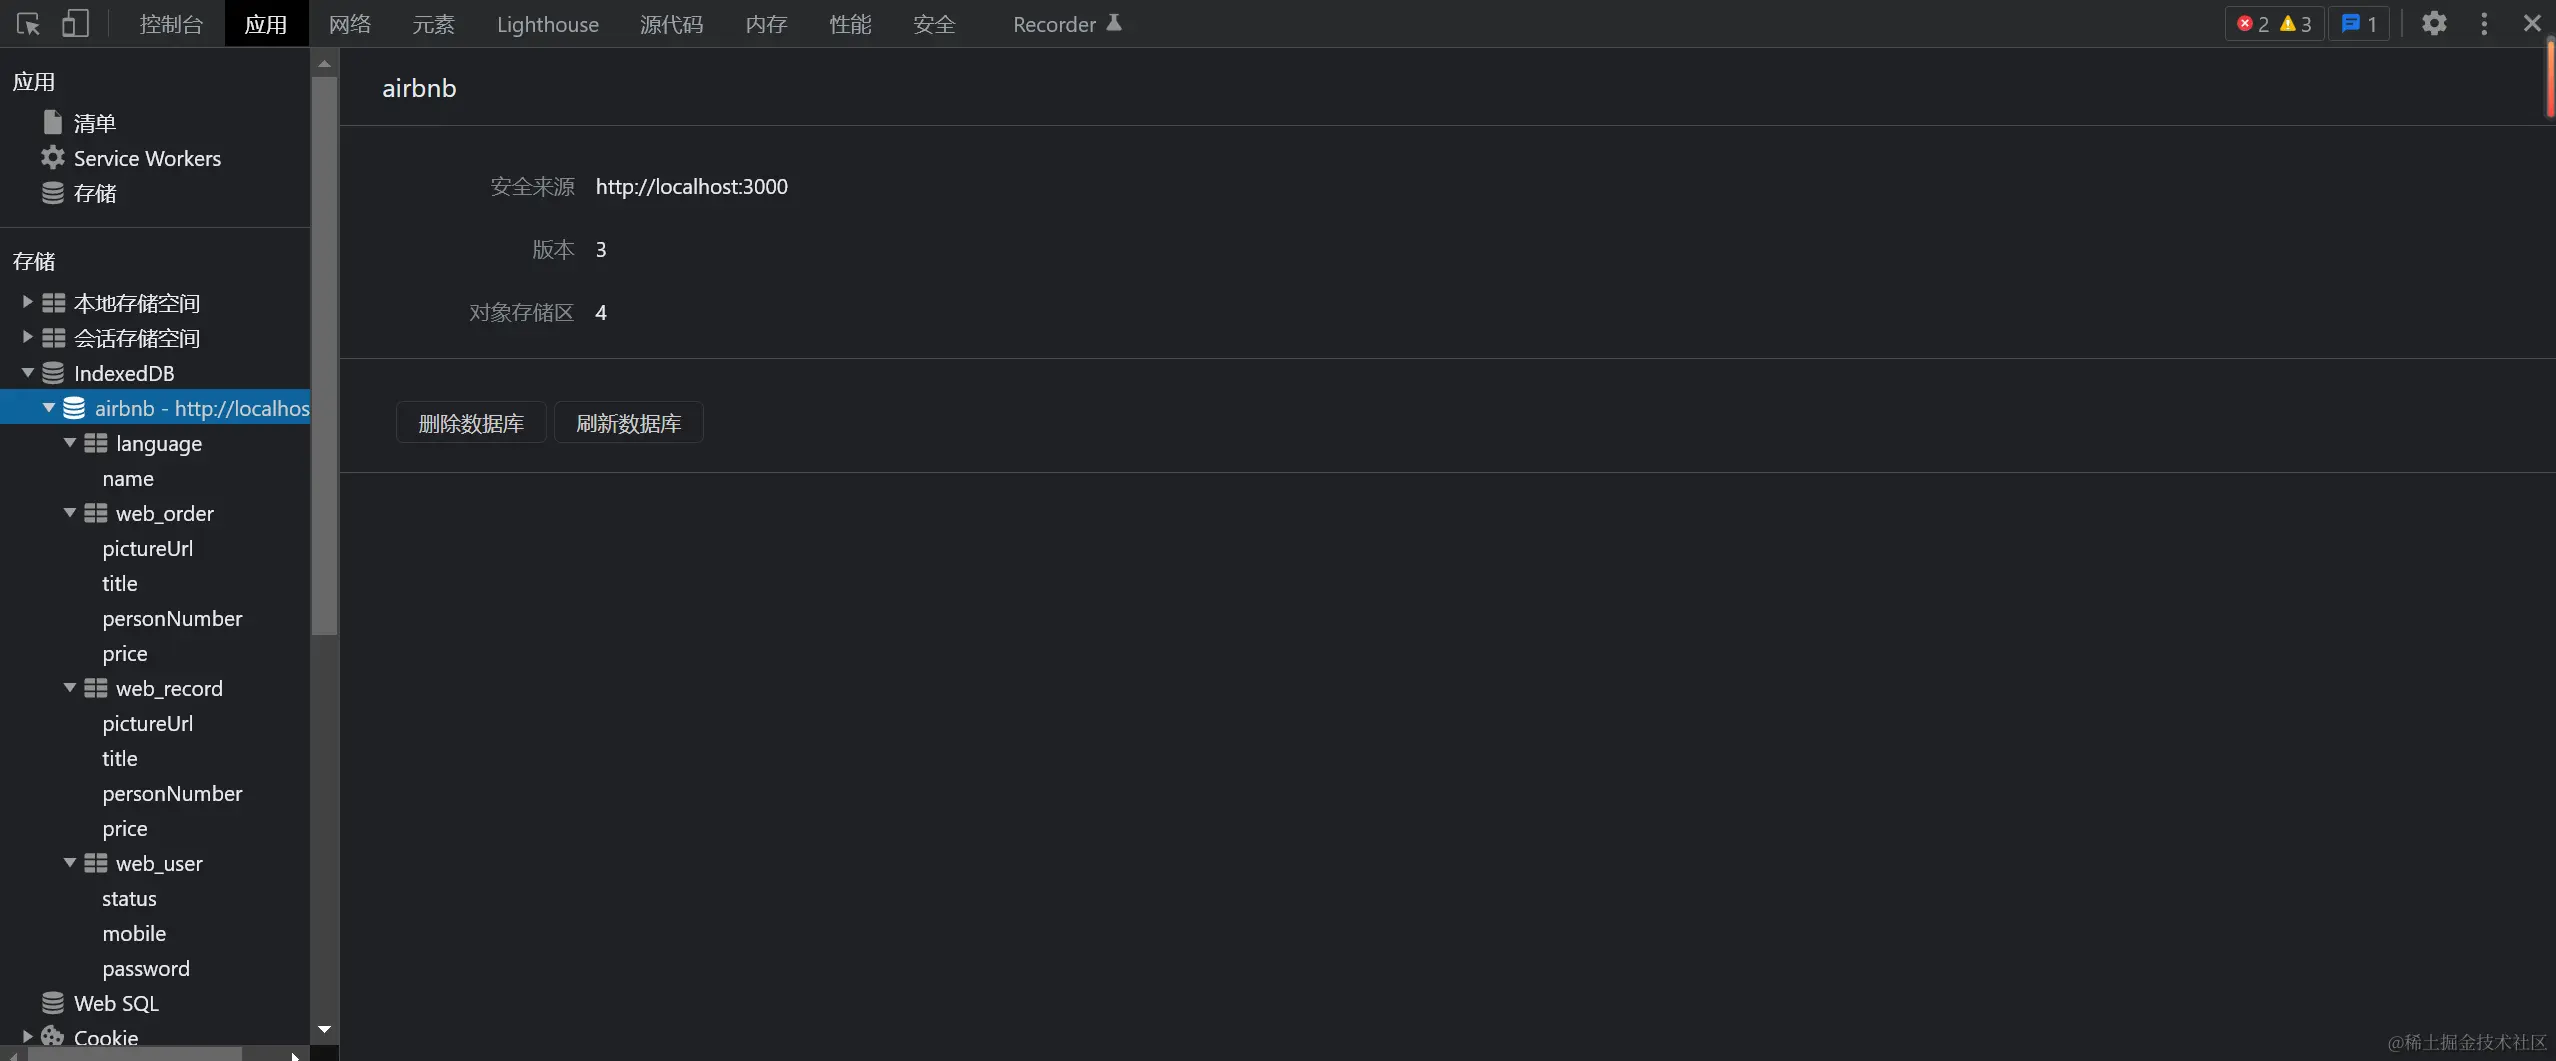Click the sidebar scroll down arrow
Viewport: 2556px width, 1061px height.
click(324, 1029)
